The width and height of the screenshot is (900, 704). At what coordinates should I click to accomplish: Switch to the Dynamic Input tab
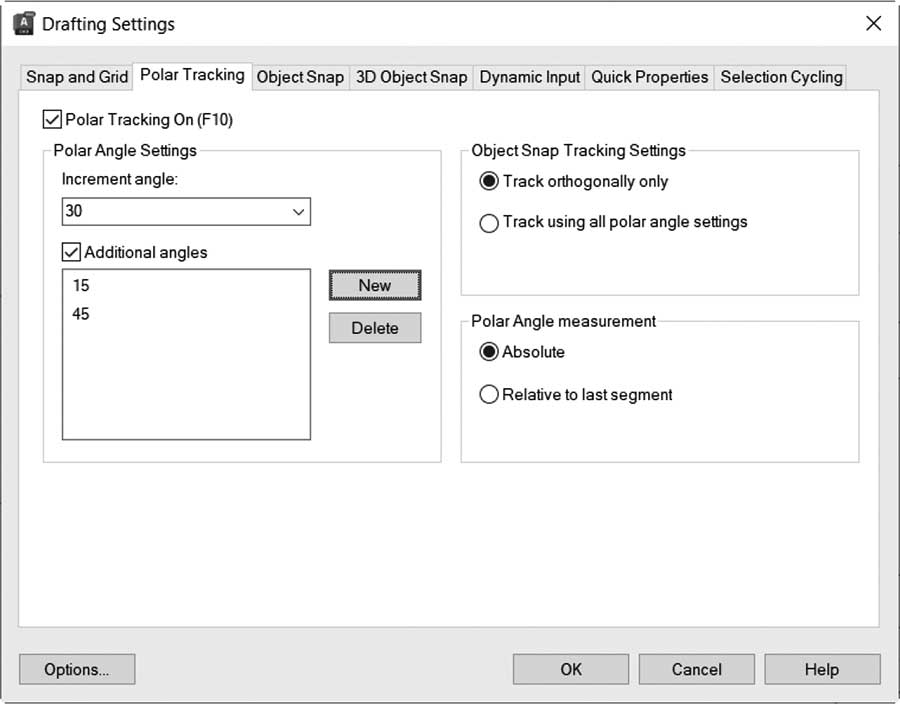(x=529, y=77)
